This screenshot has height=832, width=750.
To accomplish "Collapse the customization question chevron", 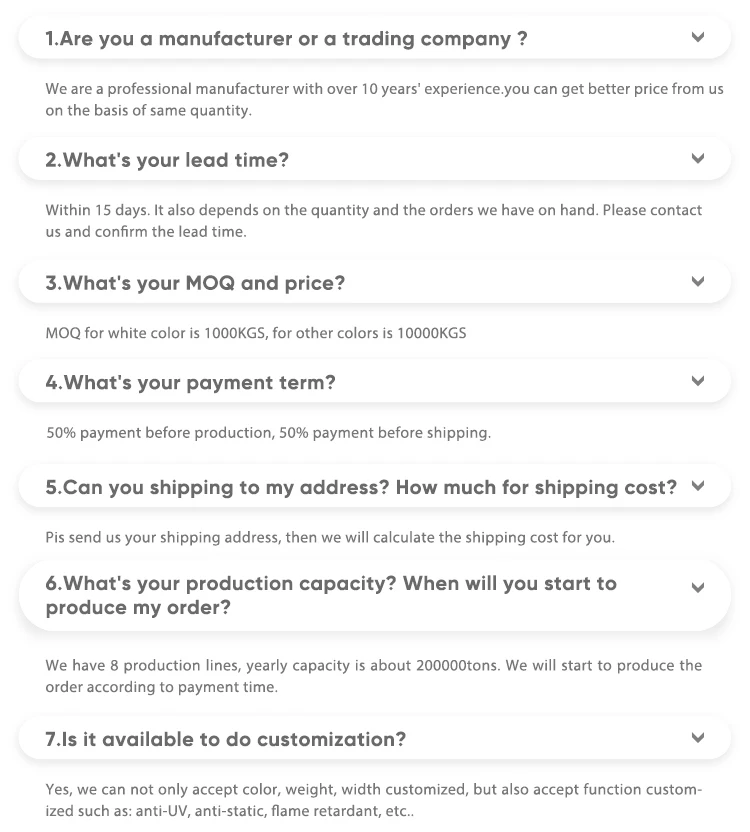I will point(698,738).
